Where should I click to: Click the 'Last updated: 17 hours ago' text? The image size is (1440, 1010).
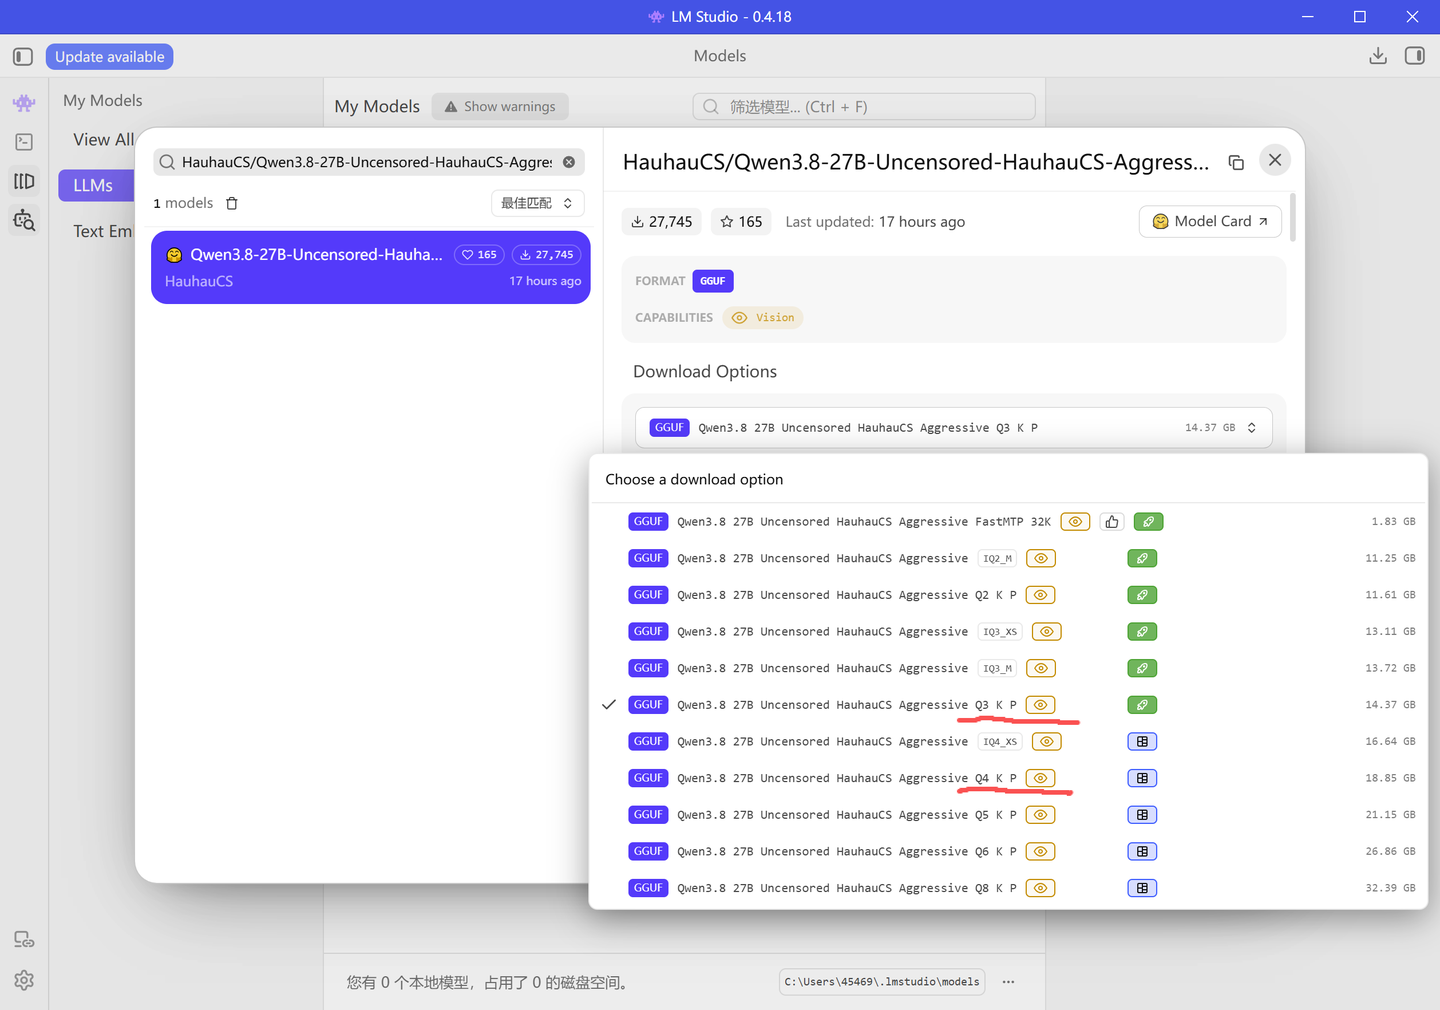point(875,222)
